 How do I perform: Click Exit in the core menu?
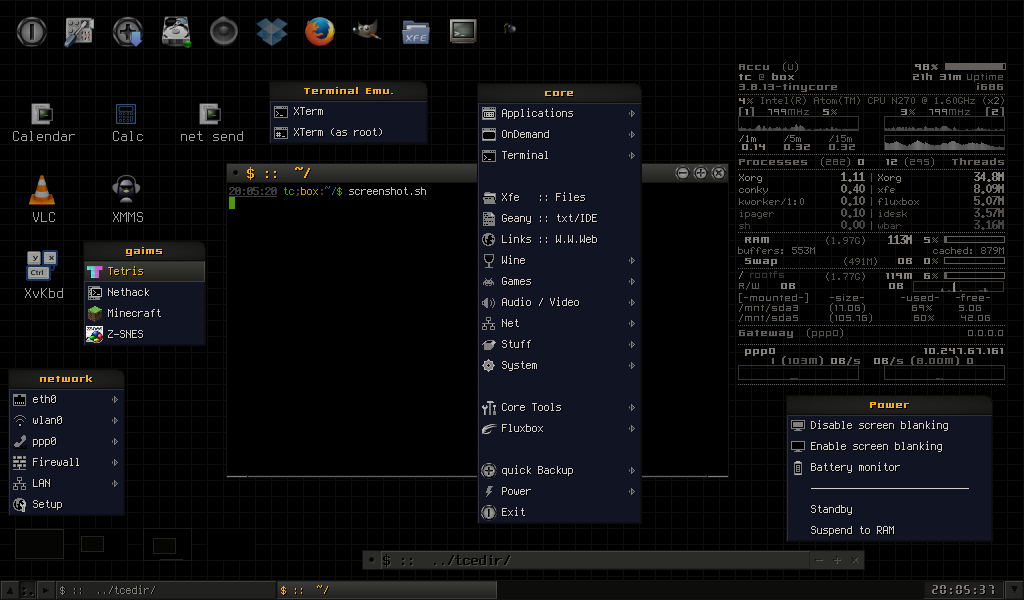(x=513, y=512)
